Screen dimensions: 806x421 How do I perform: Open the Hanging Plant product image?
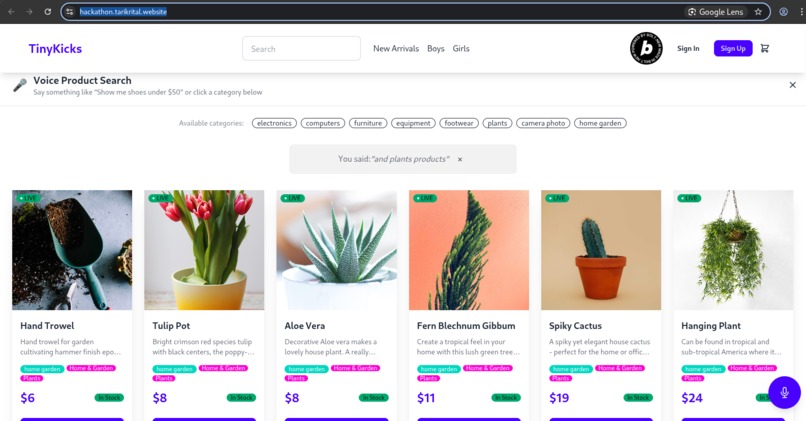point(733,250)
